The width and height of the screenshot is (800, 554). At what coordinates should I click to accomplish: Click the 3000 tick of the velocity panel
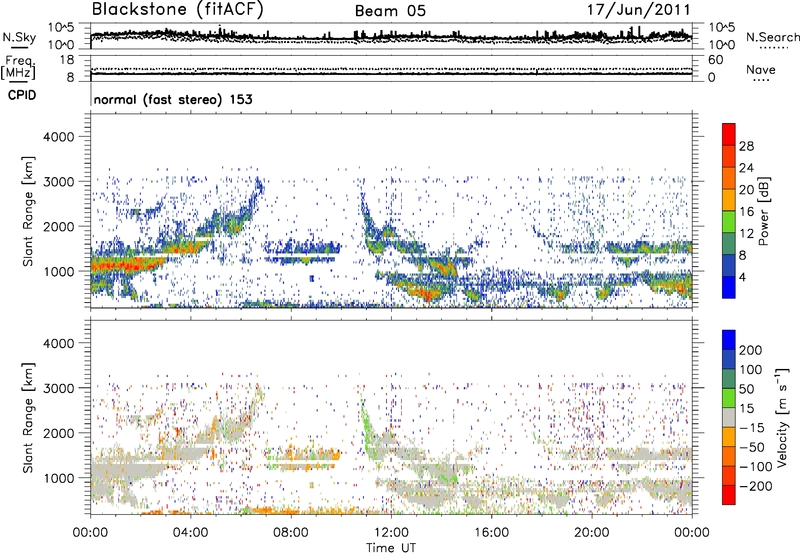click(x=58, y=388)
